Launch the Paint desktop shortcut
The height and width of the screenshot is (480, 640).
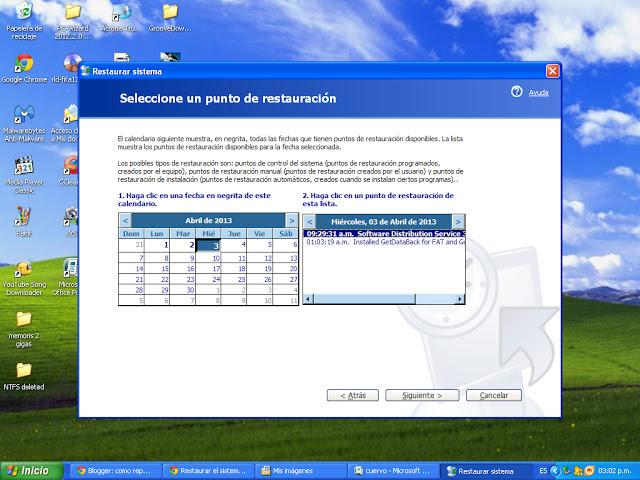click(24, 221)
